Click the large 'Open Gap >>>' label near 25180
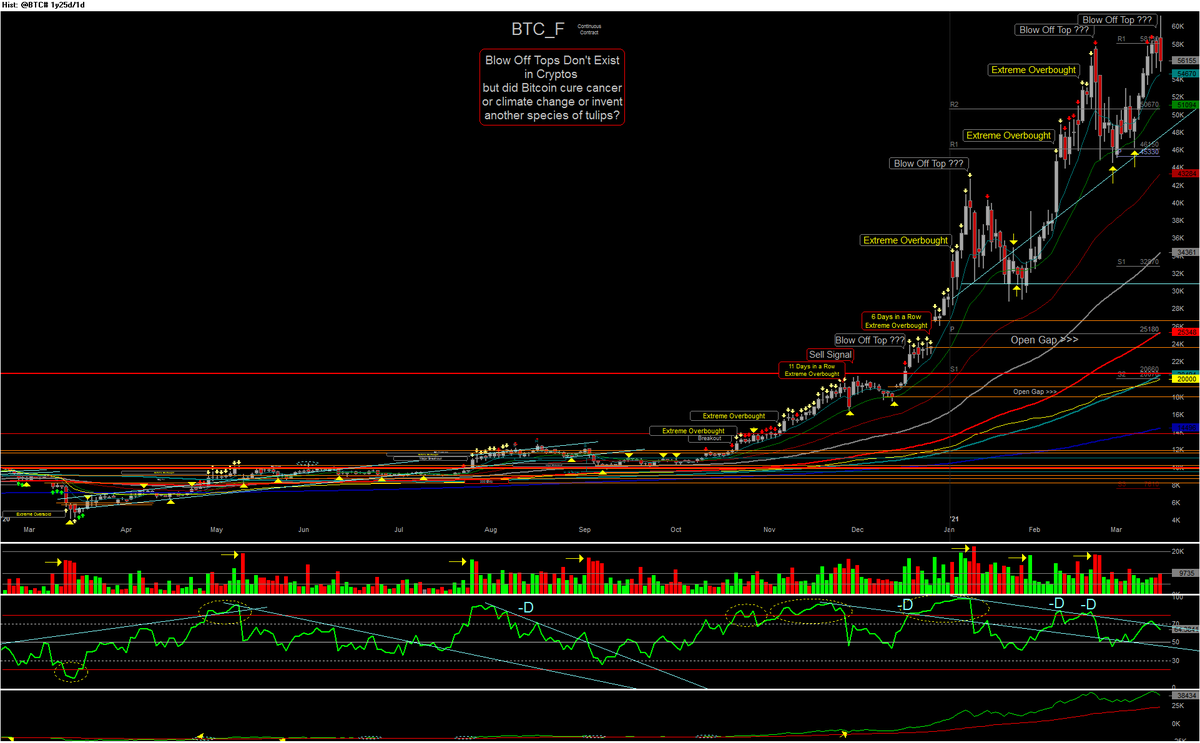This screenshot has width=1200, height=743. tap(1044, 340)
